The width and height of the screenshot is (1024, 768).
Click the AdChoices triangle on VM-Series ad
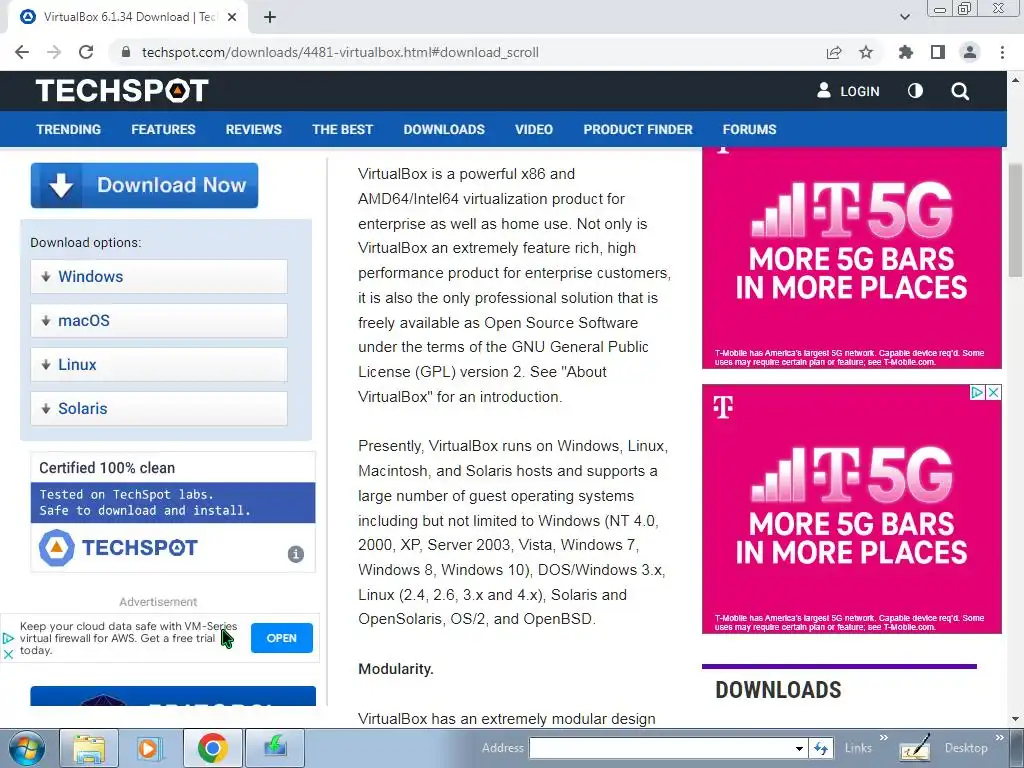[x=8, y=638]
